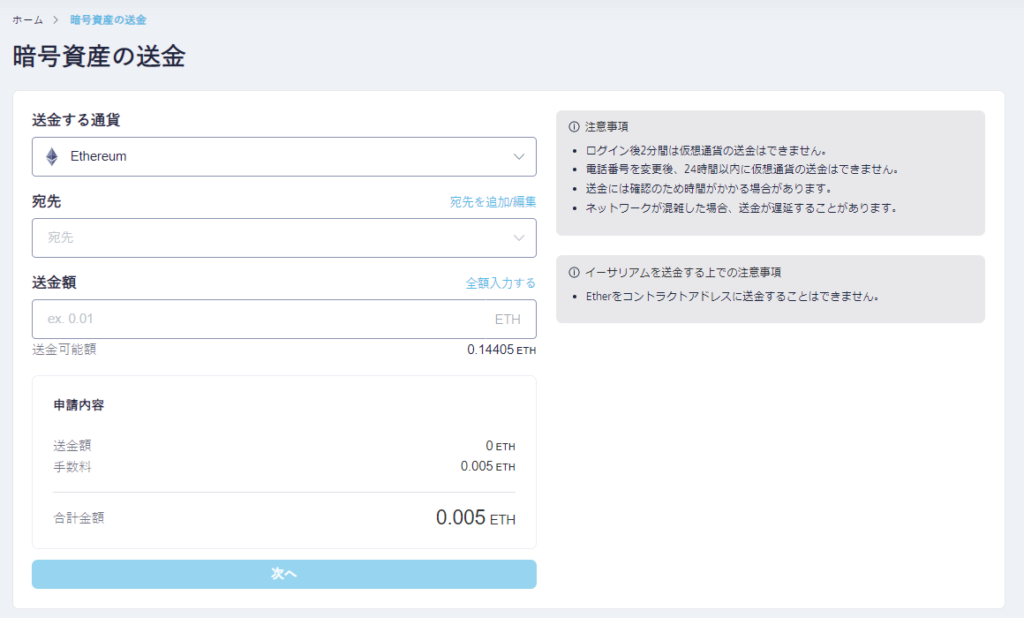Screen dimensions: 1024x618
Task: Click the ログイン後2分間 notice line
Action: (706, 151)
